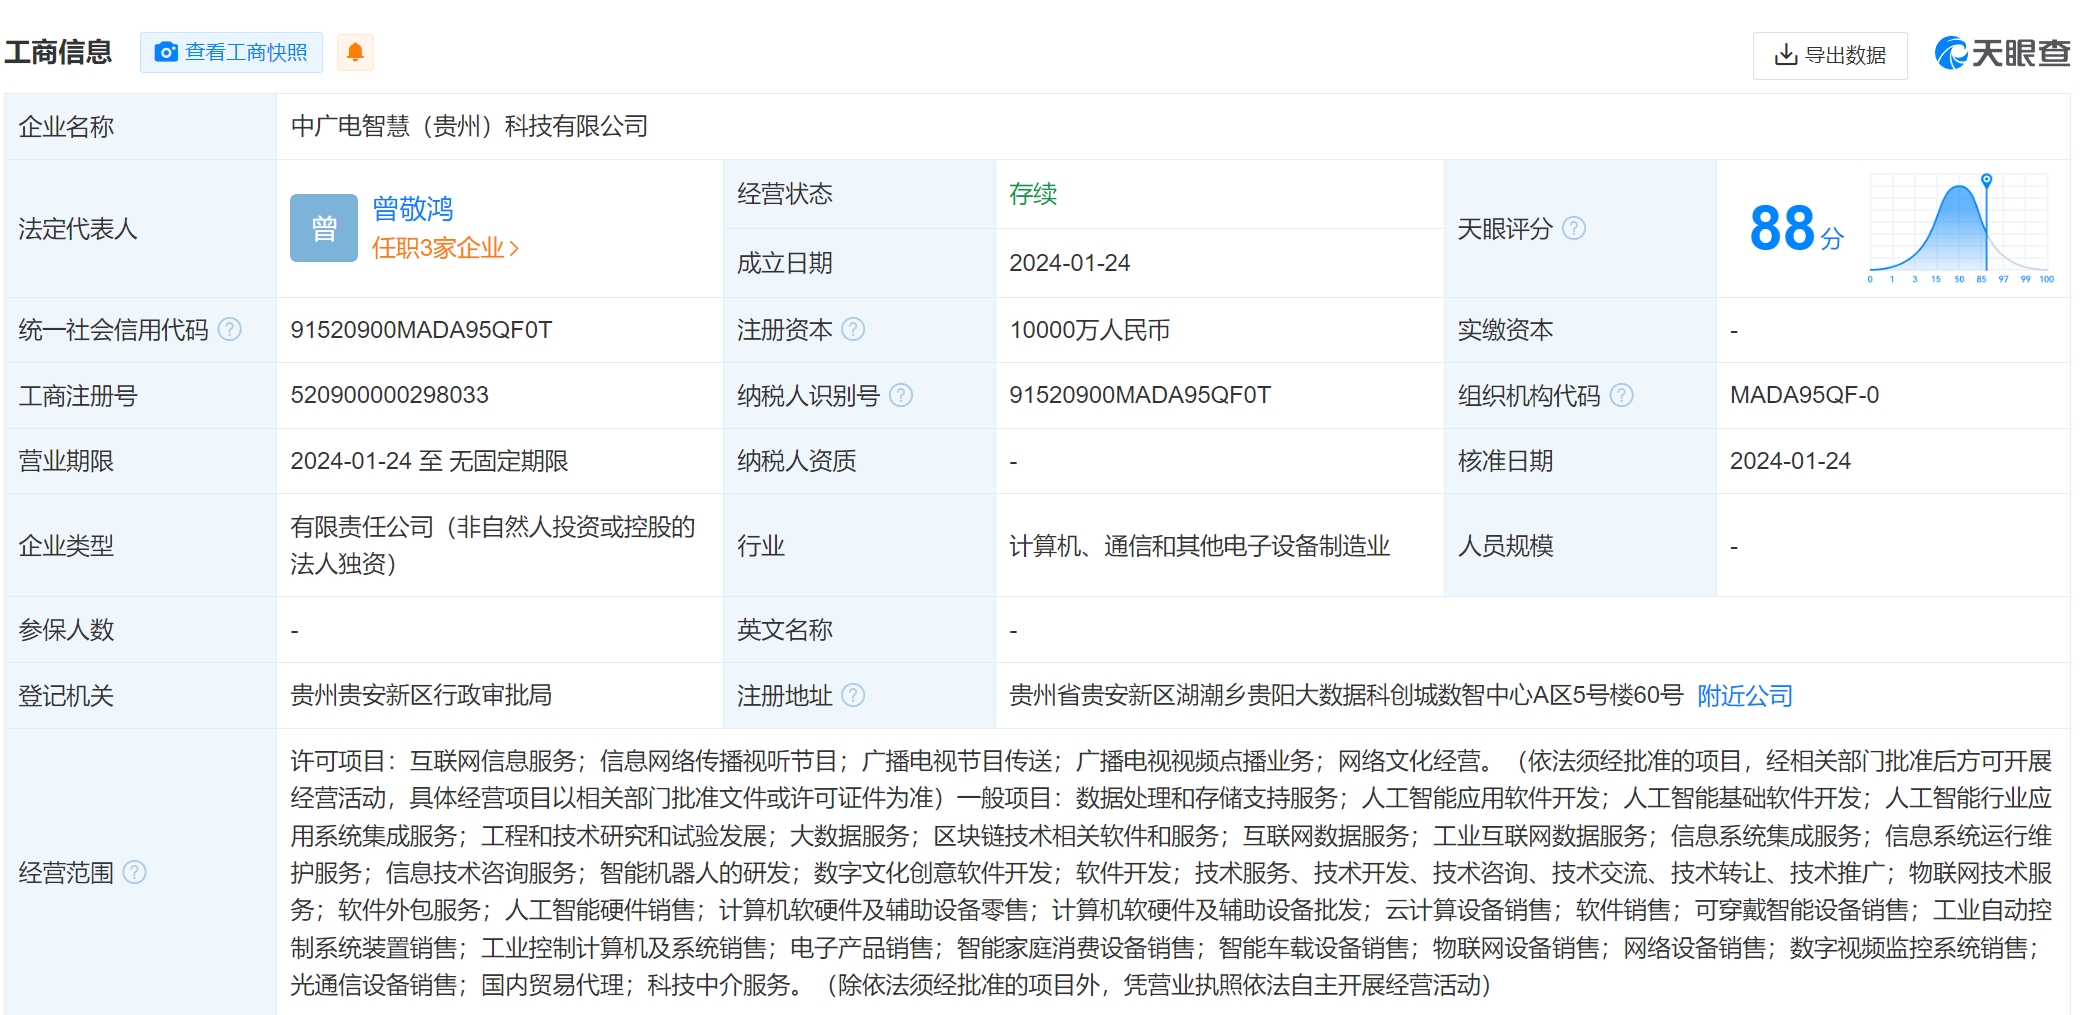Image resolution: width=2097 pixels, height=1015 pixels.
Task: Click the 天眼查 logo
Action: (2002, 53)
